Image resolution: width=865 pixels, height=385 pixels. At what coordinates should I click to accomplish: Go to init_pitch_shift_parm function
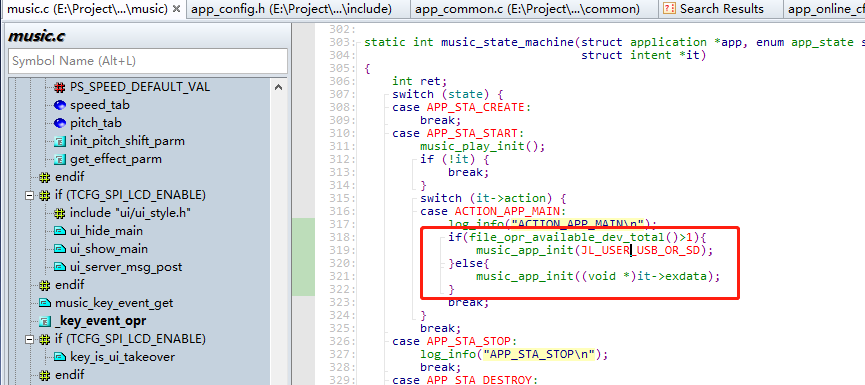click(x=127, y=141)
